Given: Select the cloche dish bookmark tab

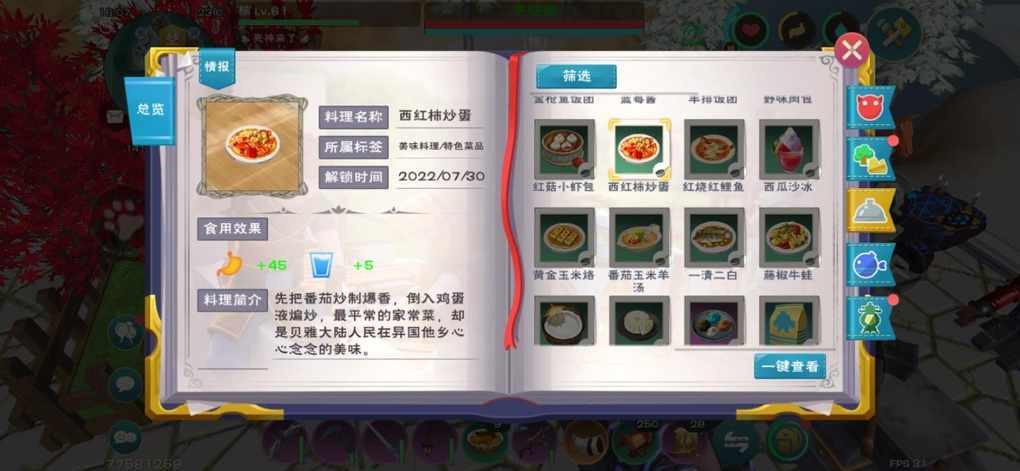Looking at the screenshot, I should (x=870, y=210).
